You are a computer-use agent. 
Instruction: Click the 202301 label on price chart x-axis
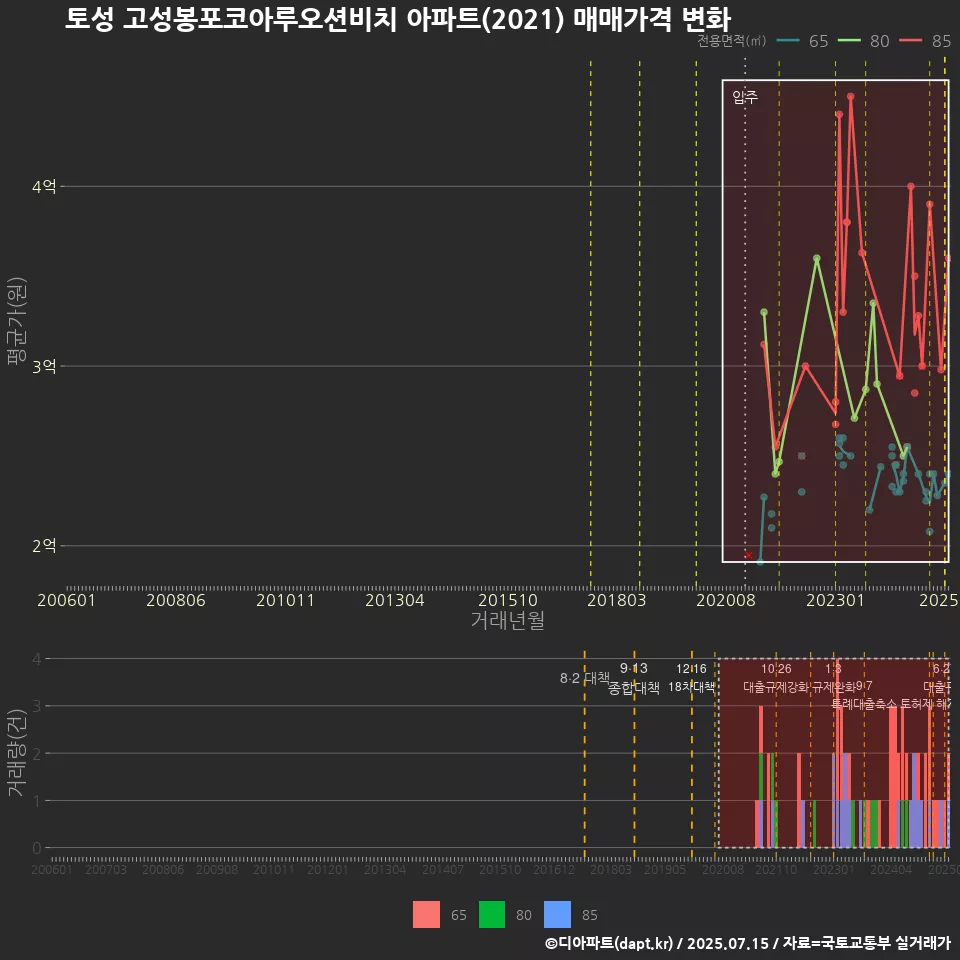(835, 600)
